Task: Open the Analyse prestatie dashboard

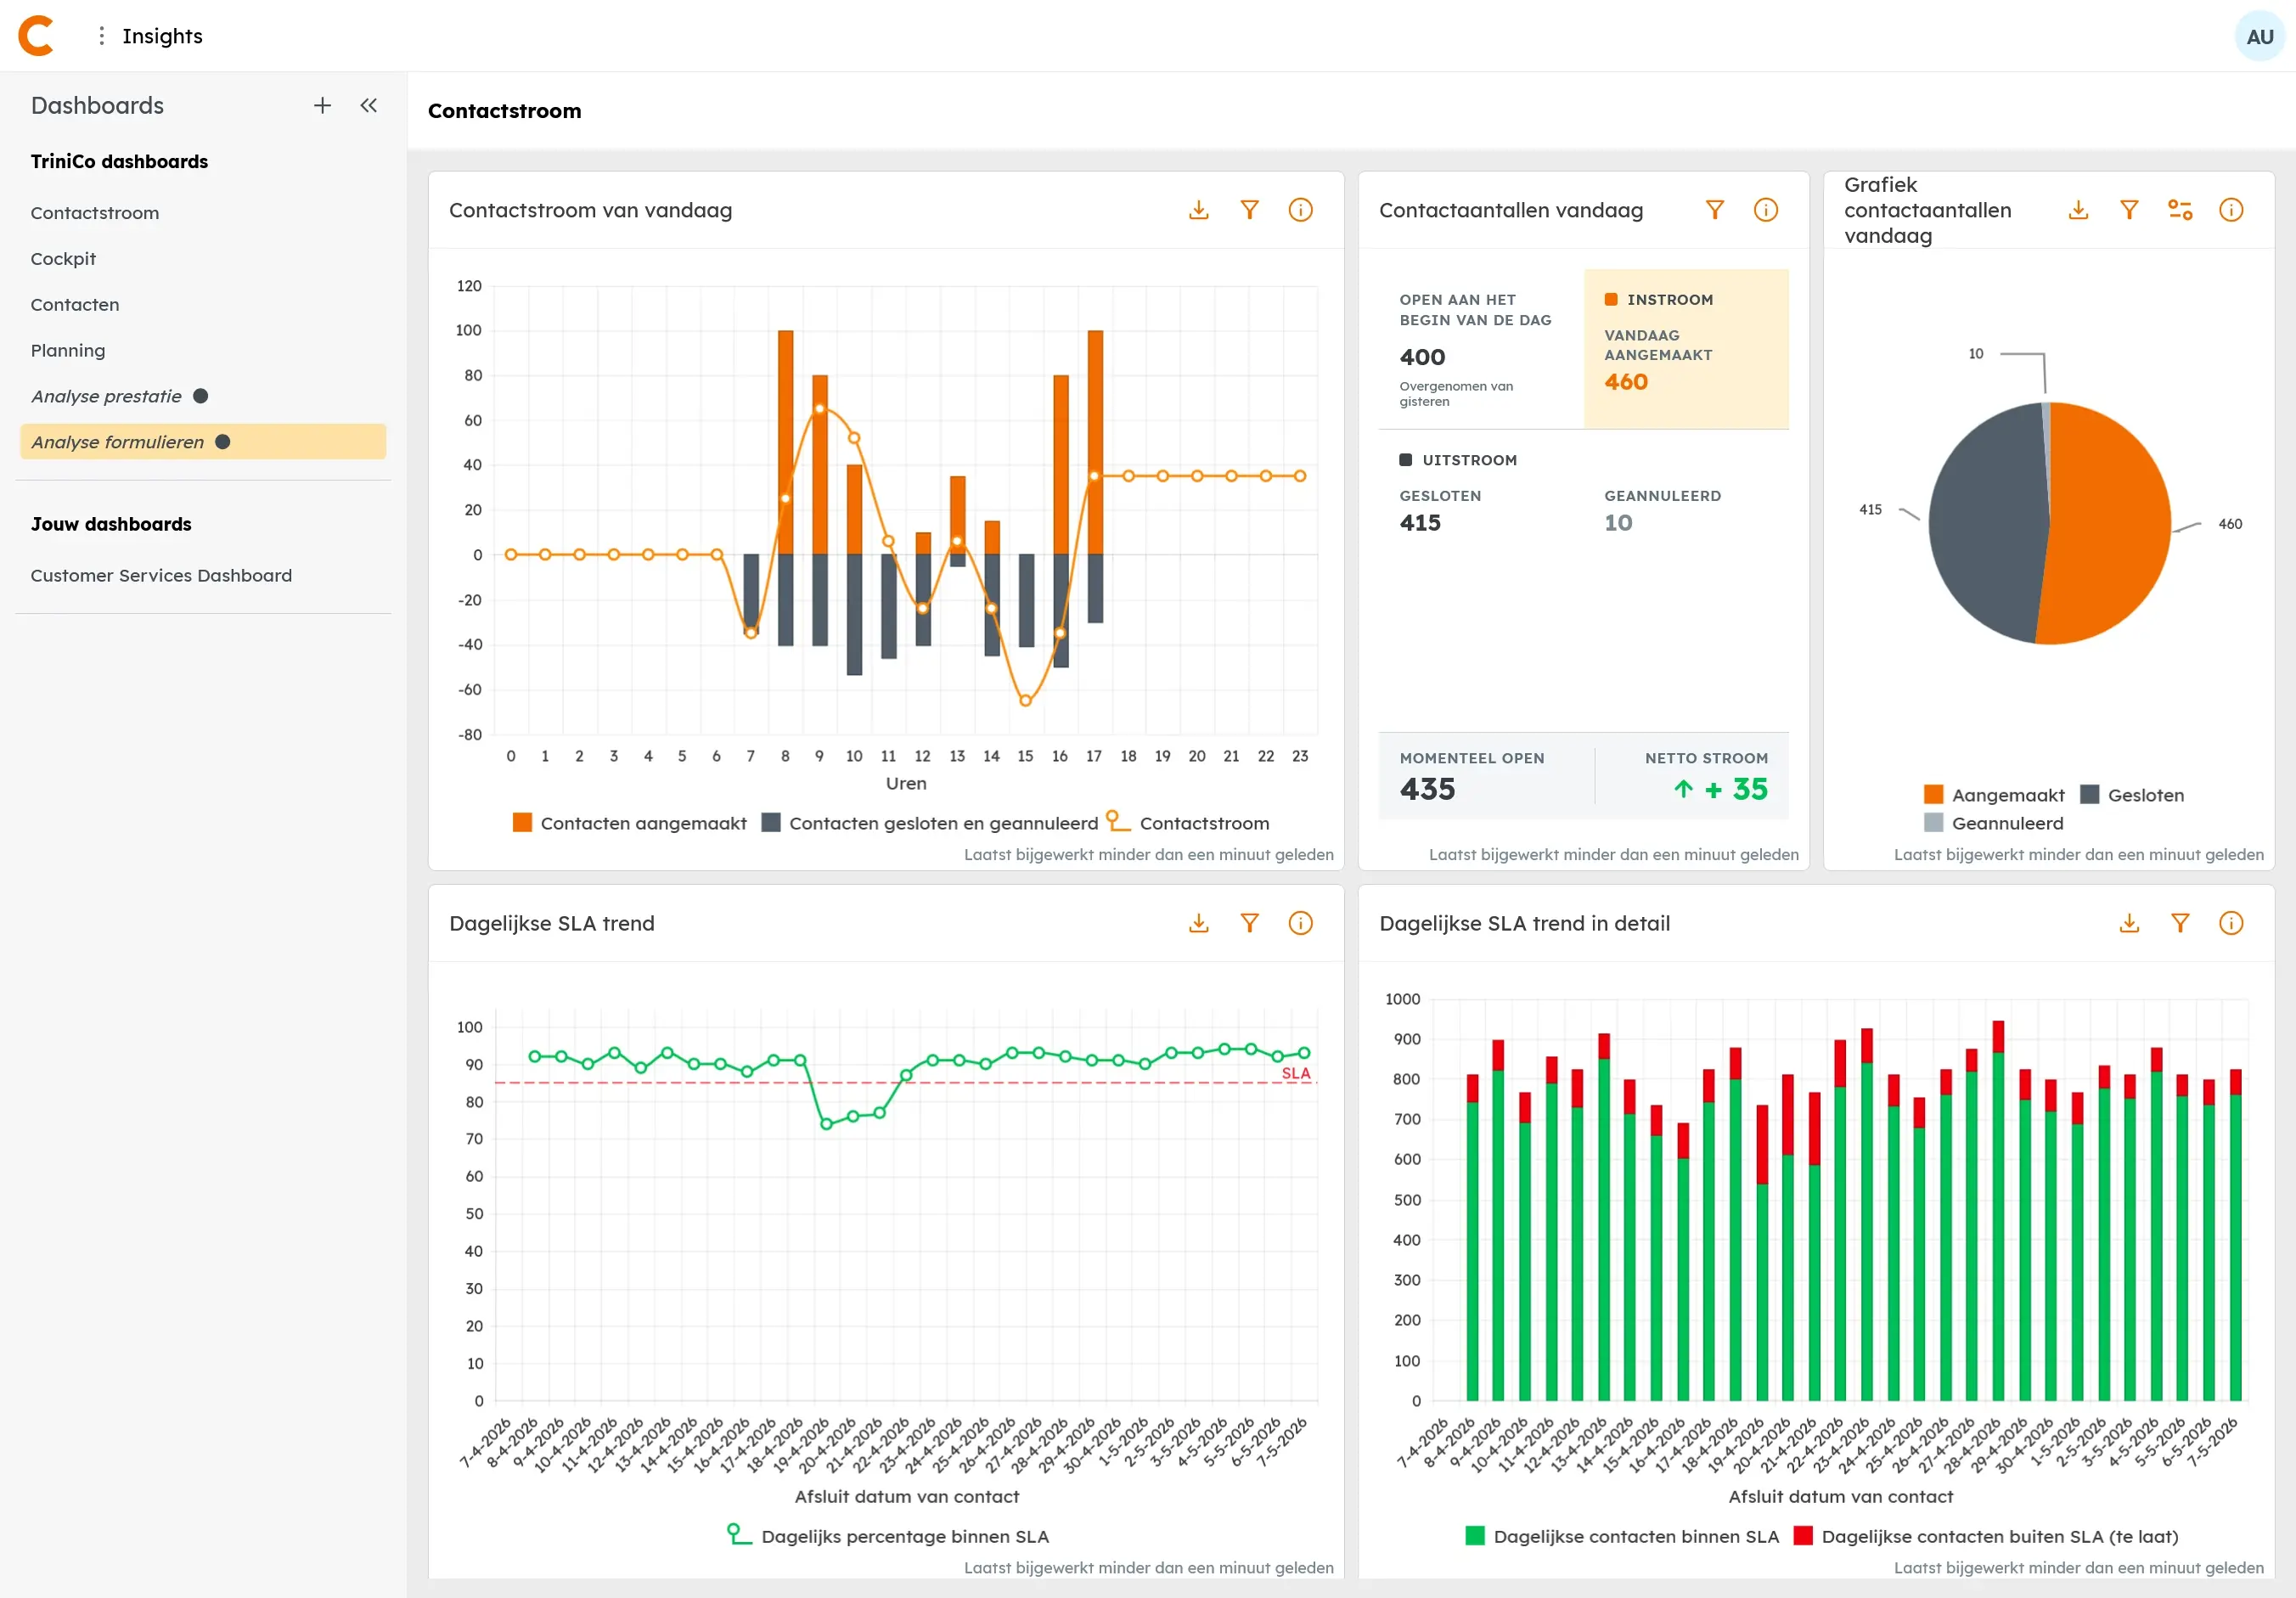Action: tap(106, 396)
